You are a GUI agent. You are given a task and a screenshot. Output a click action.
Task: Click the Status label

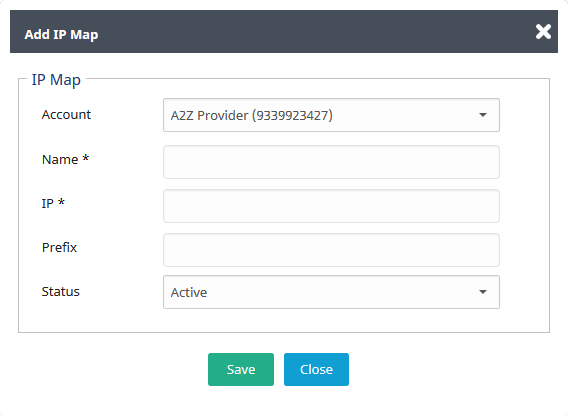(60, 291)
